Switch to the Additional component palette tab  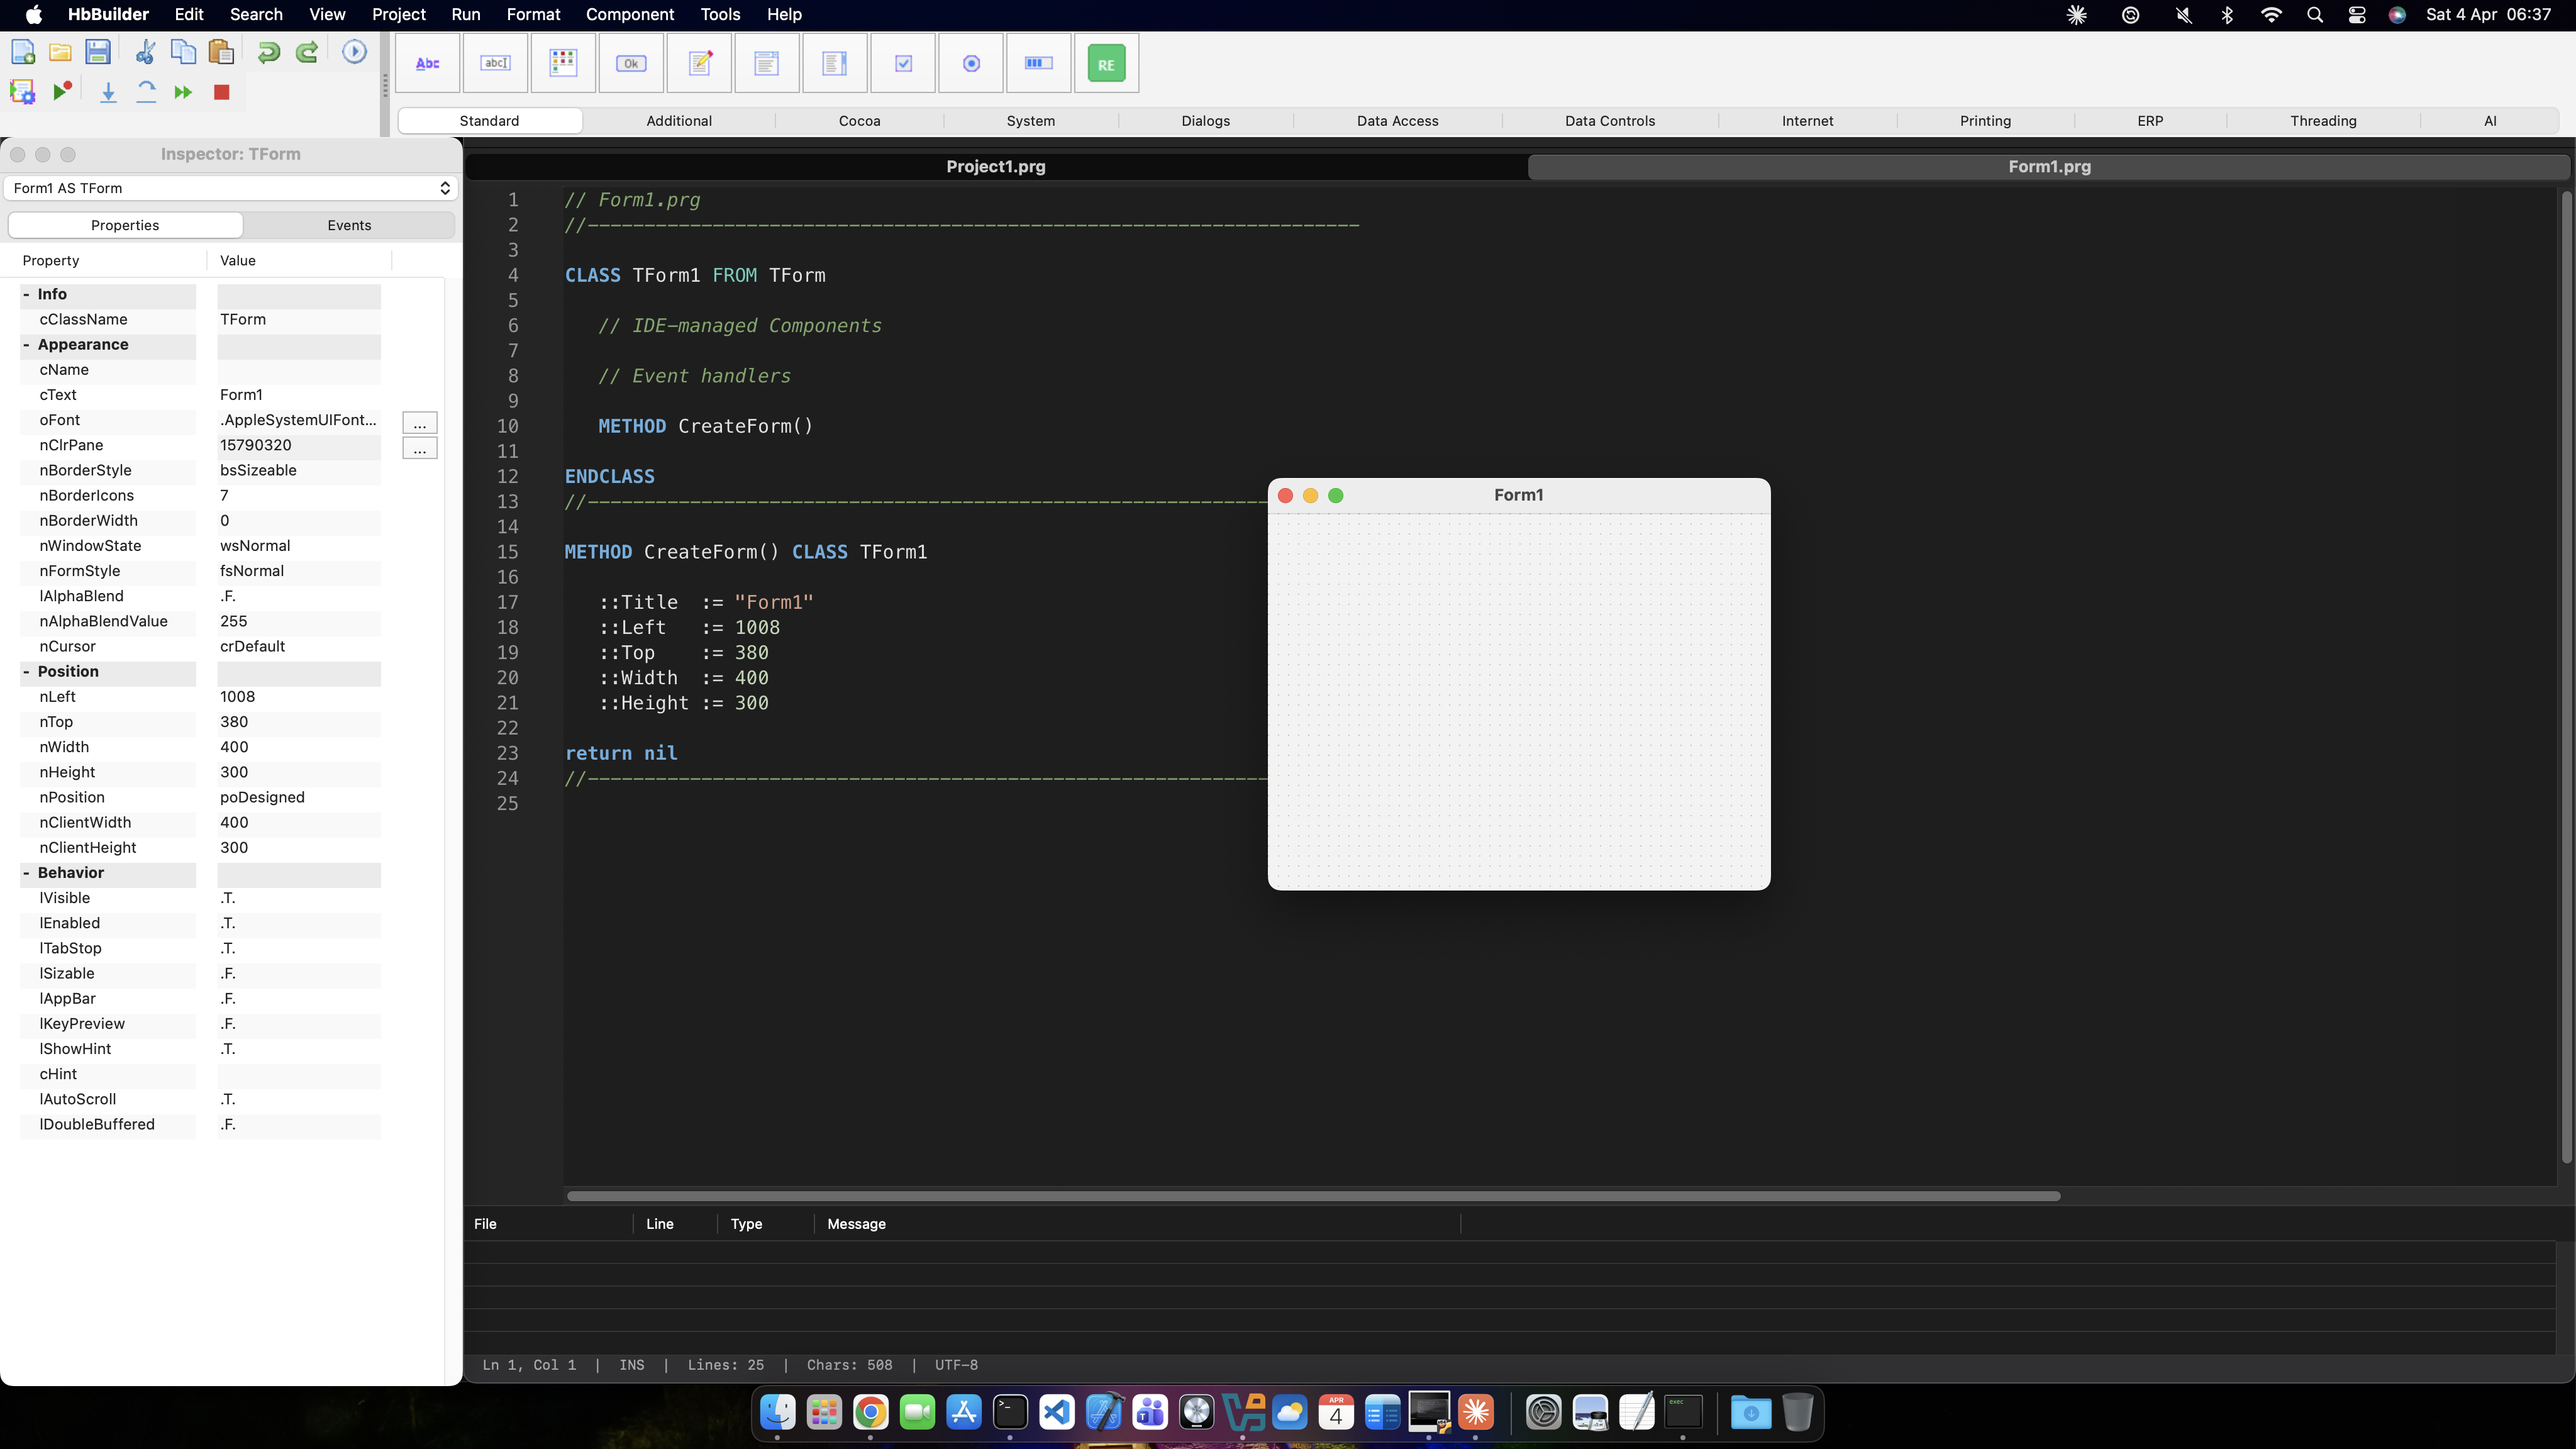point(678,120)
